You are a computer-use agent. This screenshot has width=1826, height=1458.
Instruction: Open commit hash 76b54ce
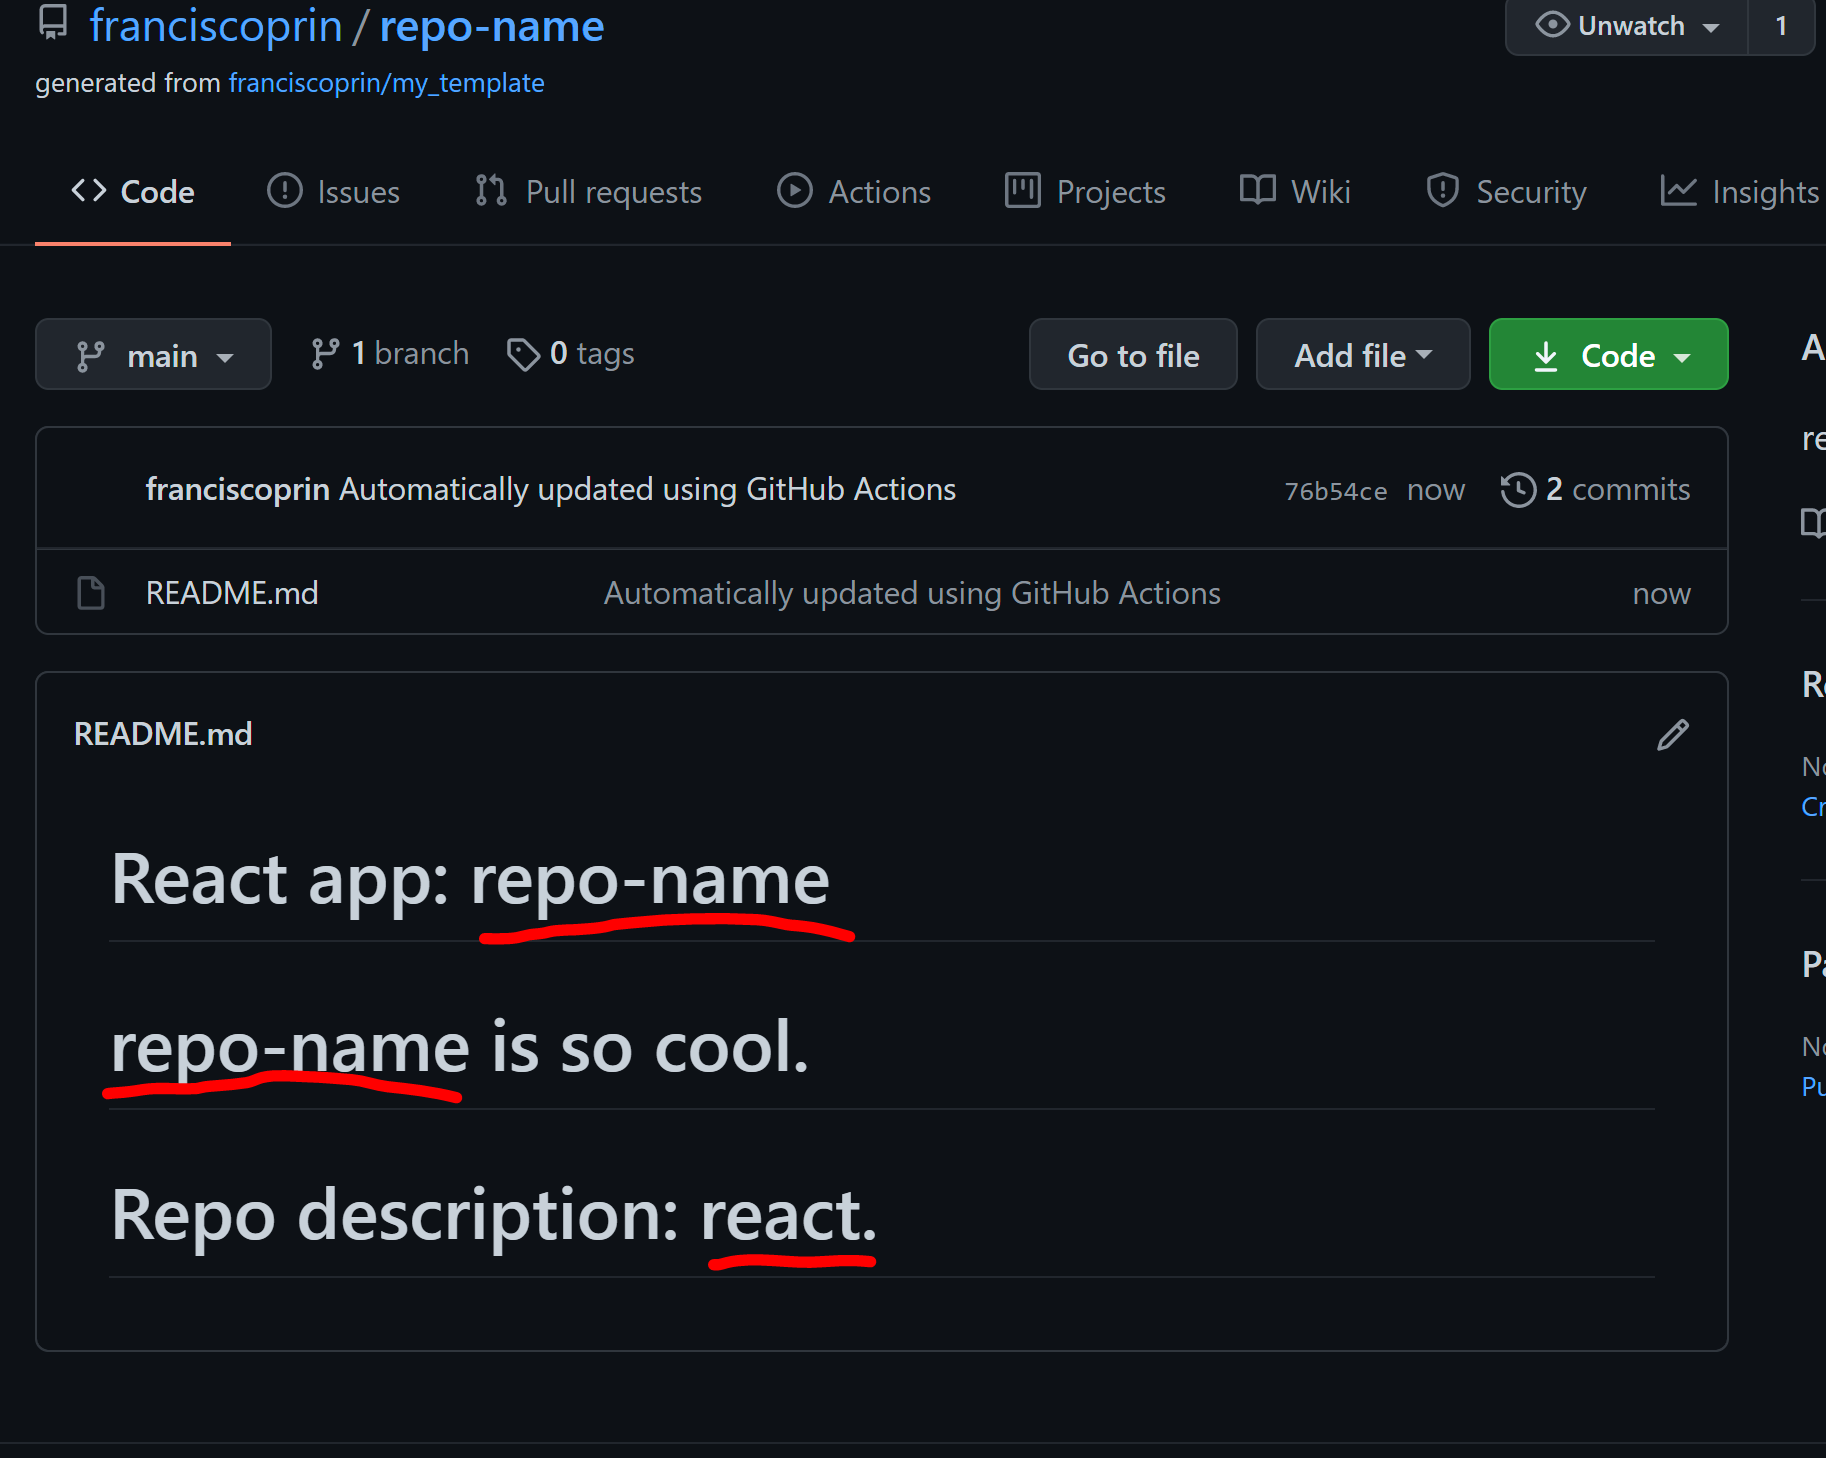pyautogui.click(x=1336, y=491)
